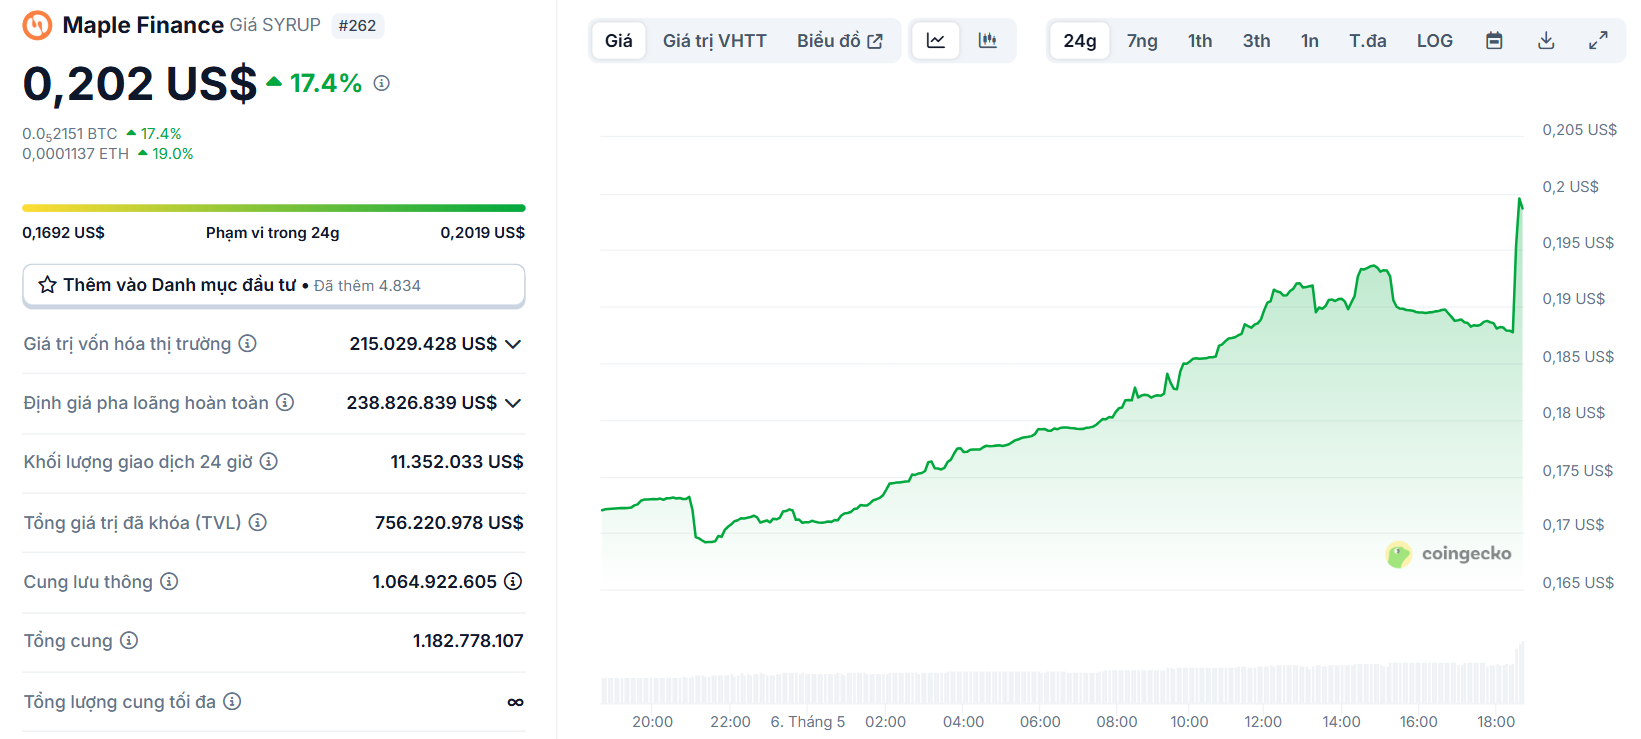This screenshot has width=1641, height=739.
Task: Click the Maple Finance logo icon
Action: pyautogui.click(x=38, y=25)
